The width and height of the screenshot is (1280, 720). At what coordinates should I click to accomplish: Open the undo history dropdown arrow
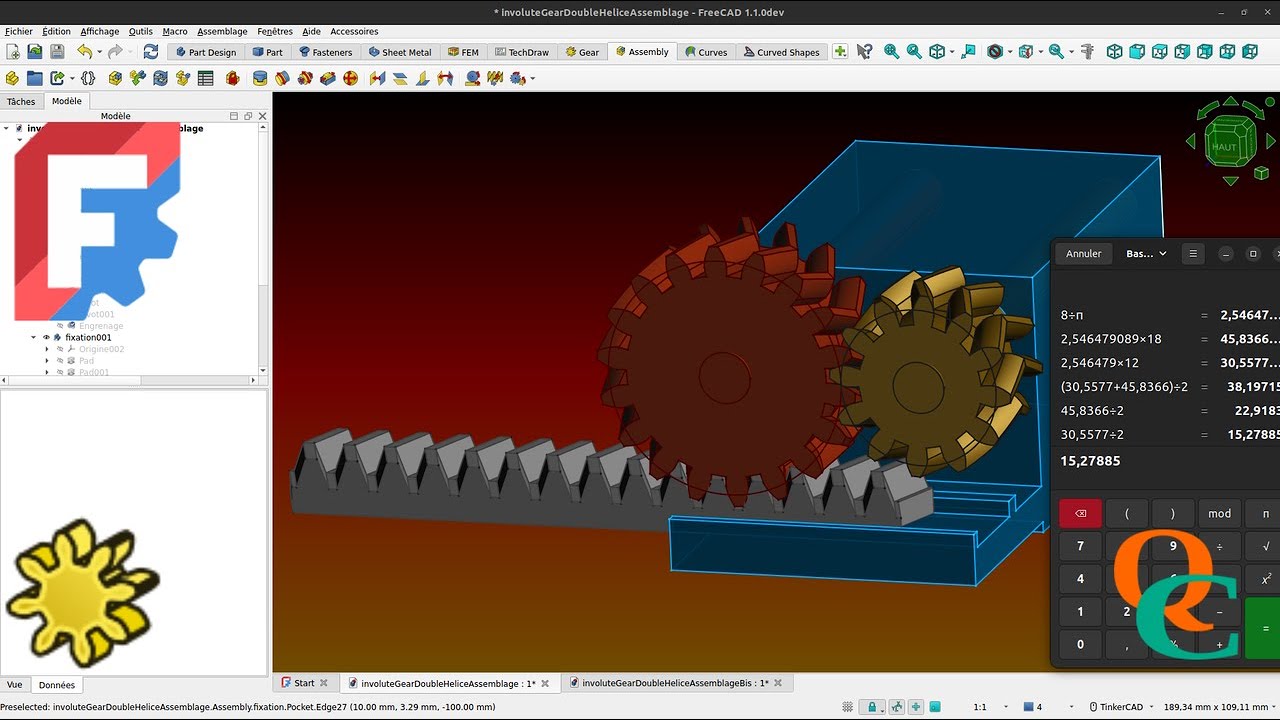[x=99, y=52]
